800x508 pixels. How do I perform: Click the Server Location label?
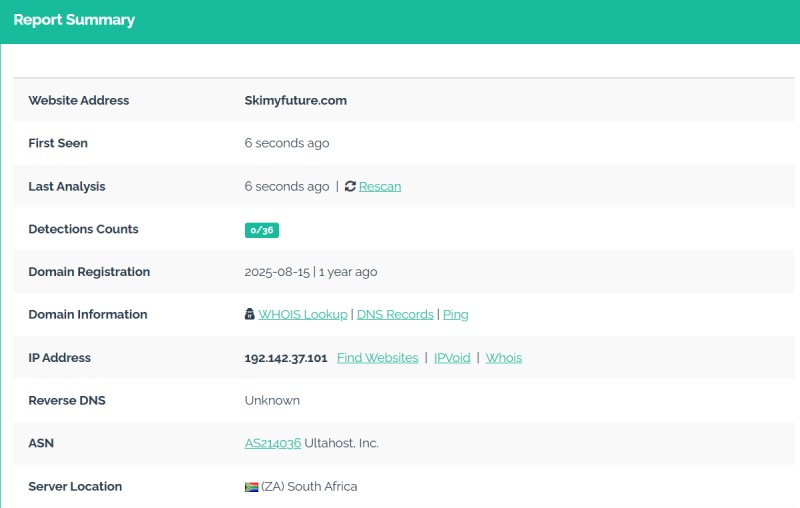click(x=75, y=487)
